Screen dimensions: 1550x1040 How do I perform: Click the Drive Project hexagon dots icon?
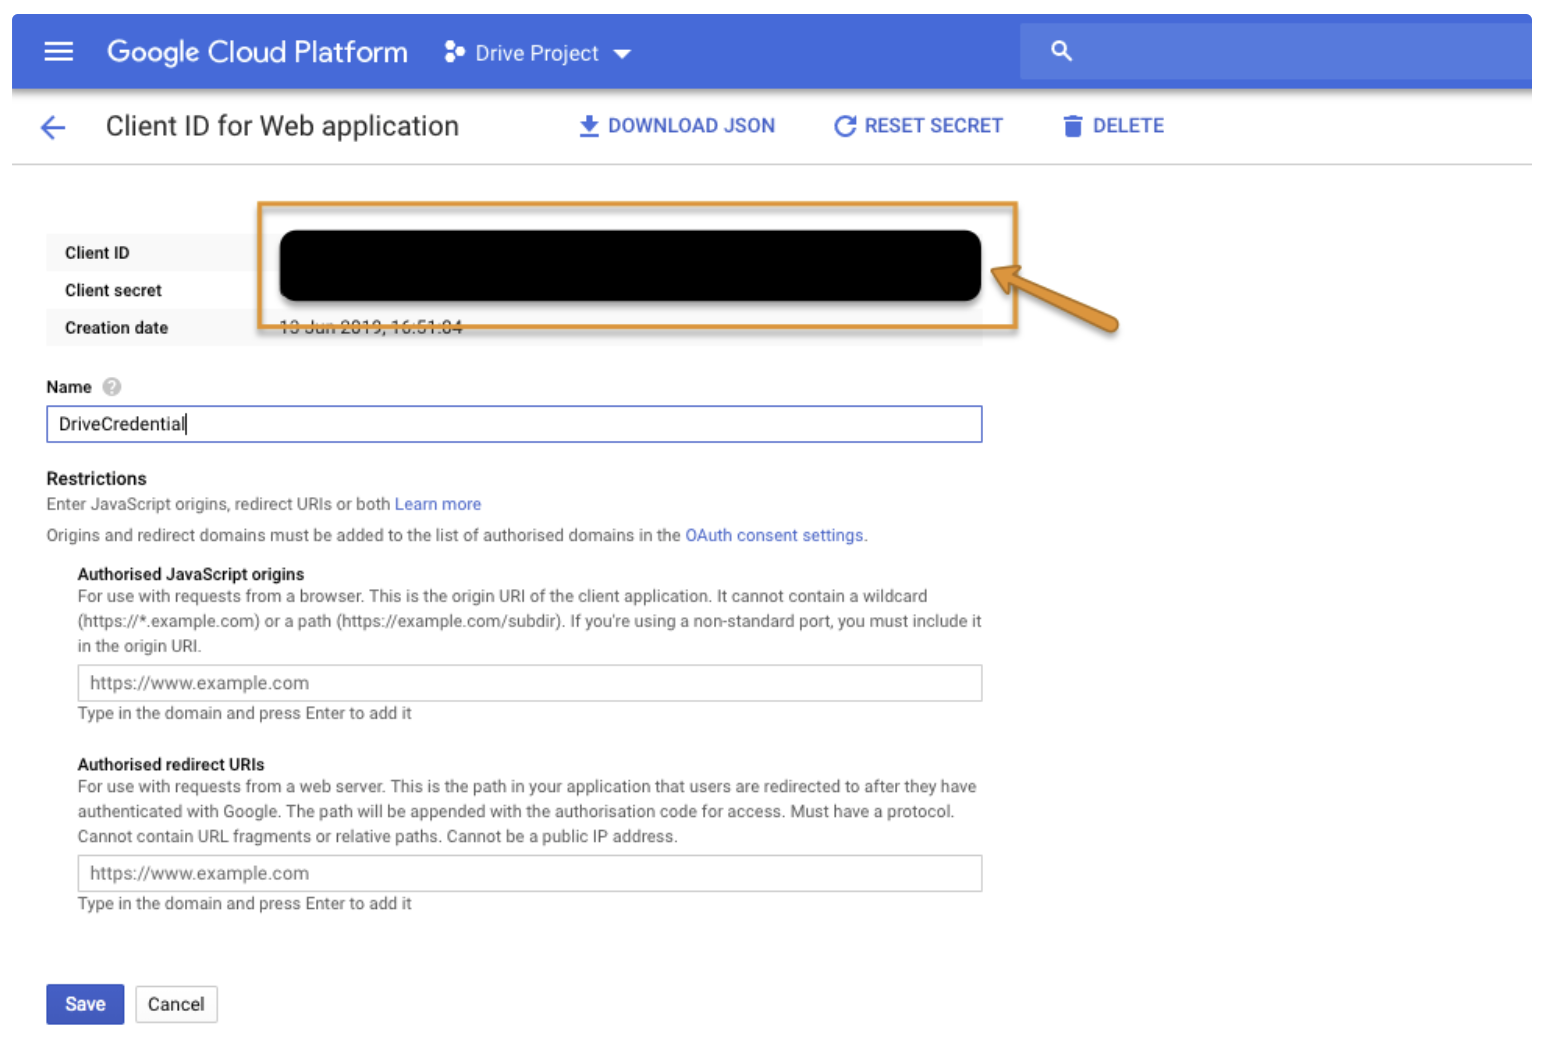tap(454, 52)
